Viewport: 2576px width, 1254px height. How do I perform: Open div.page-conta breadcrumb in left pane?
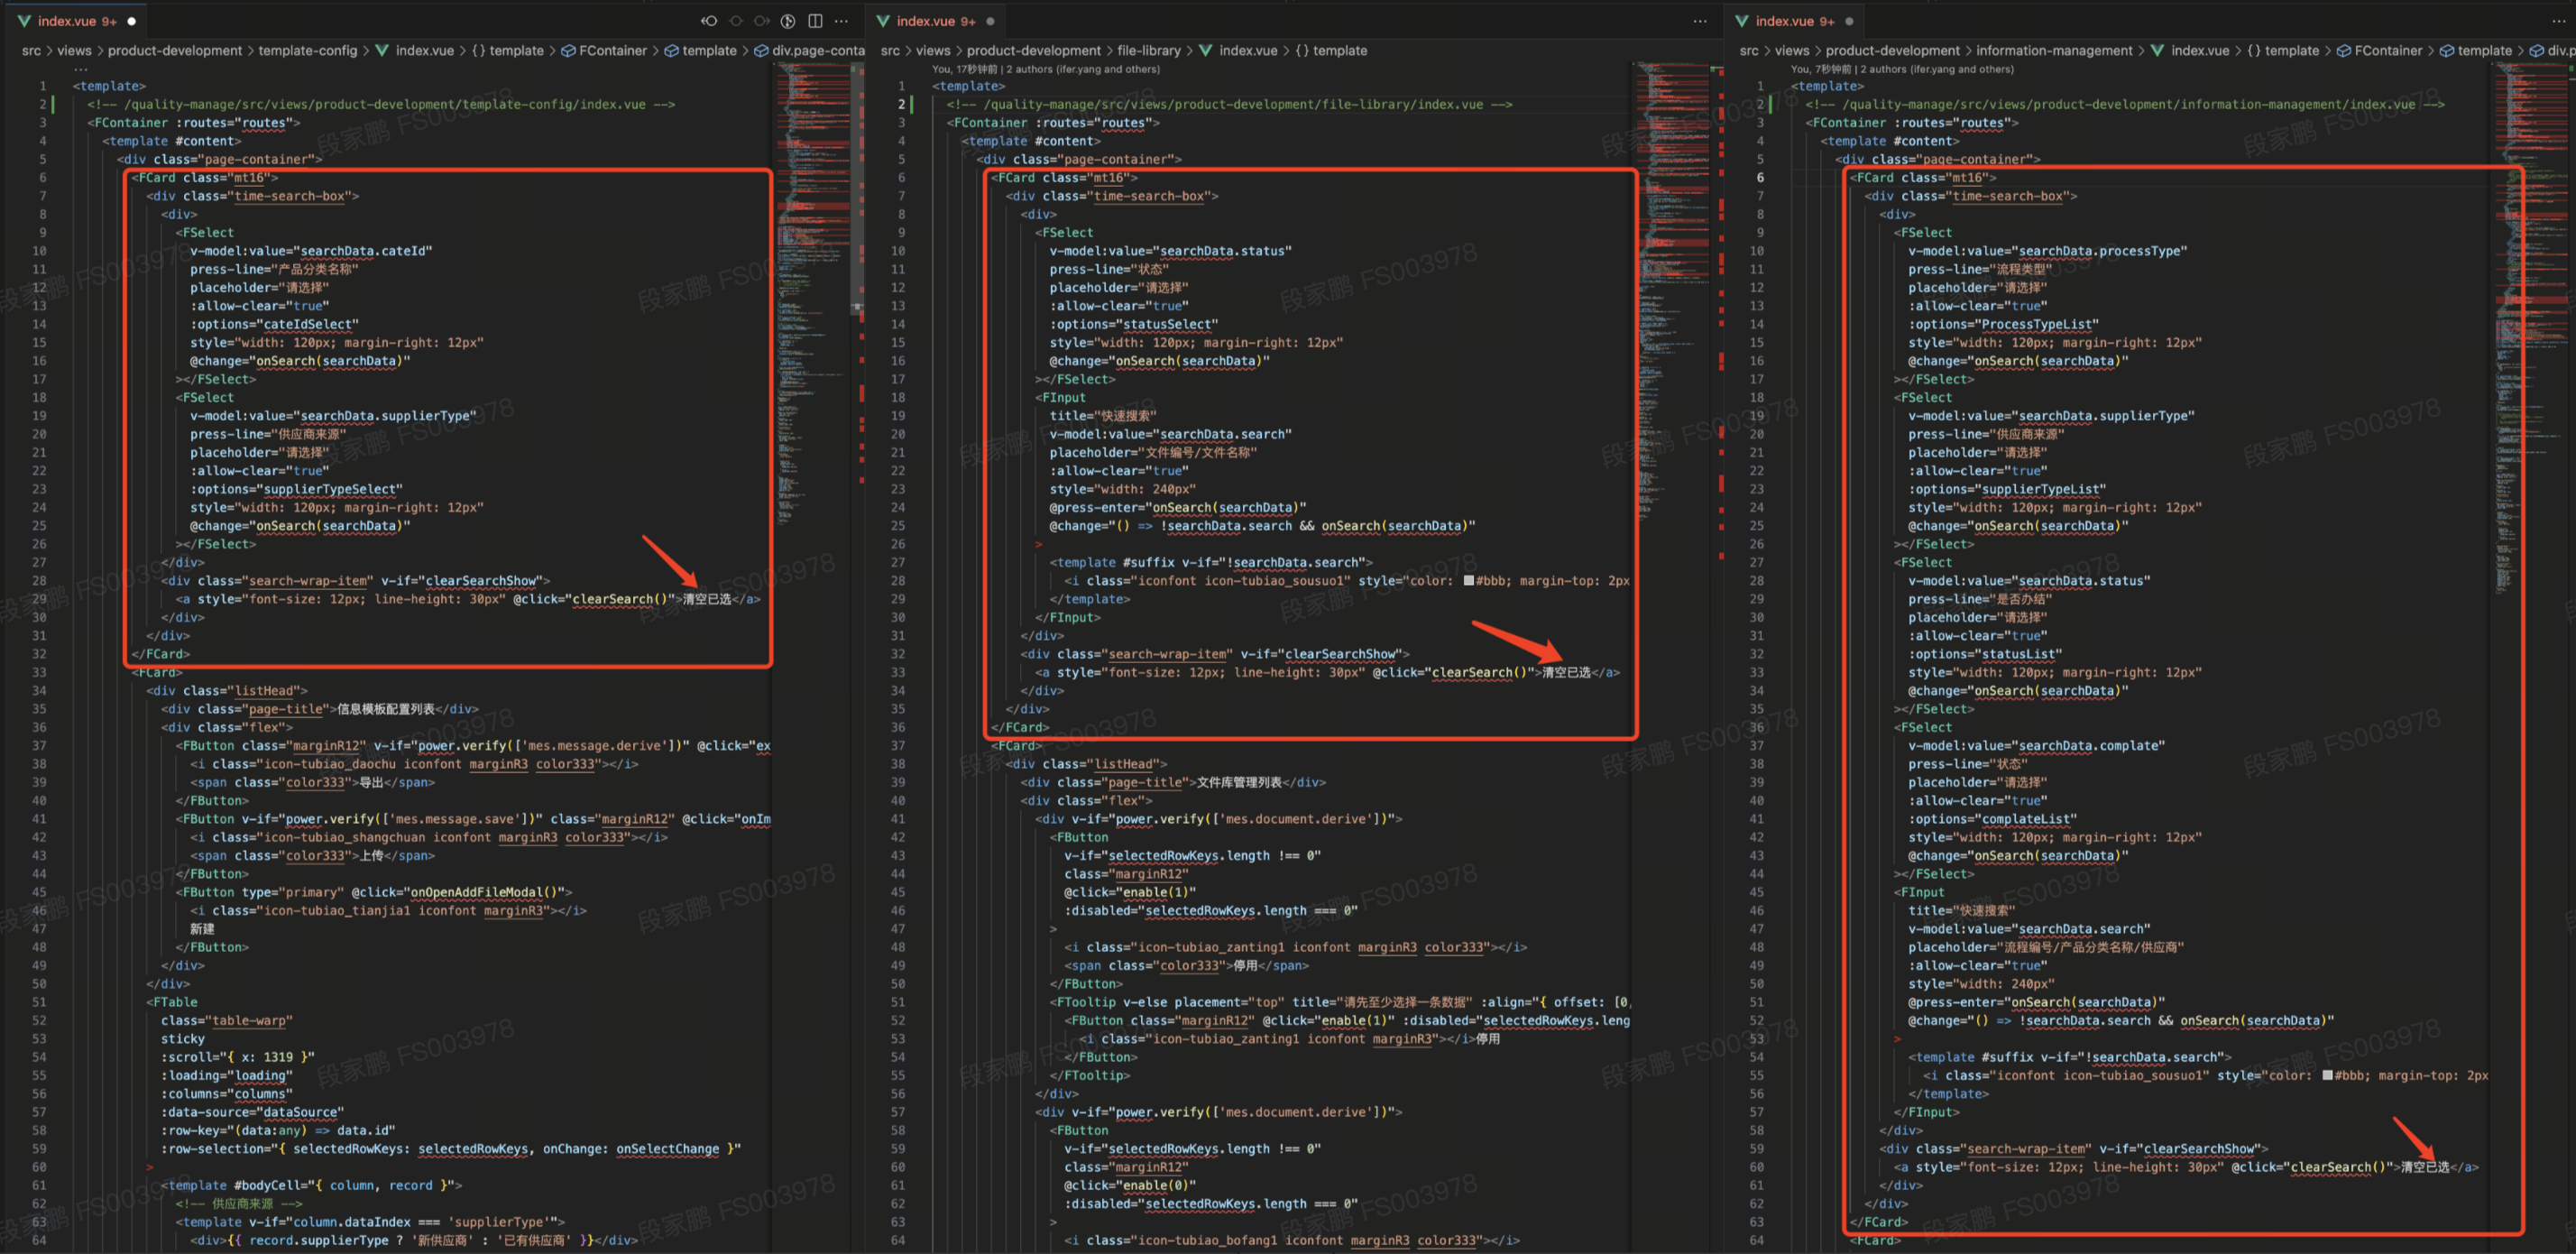click(818, 50)
